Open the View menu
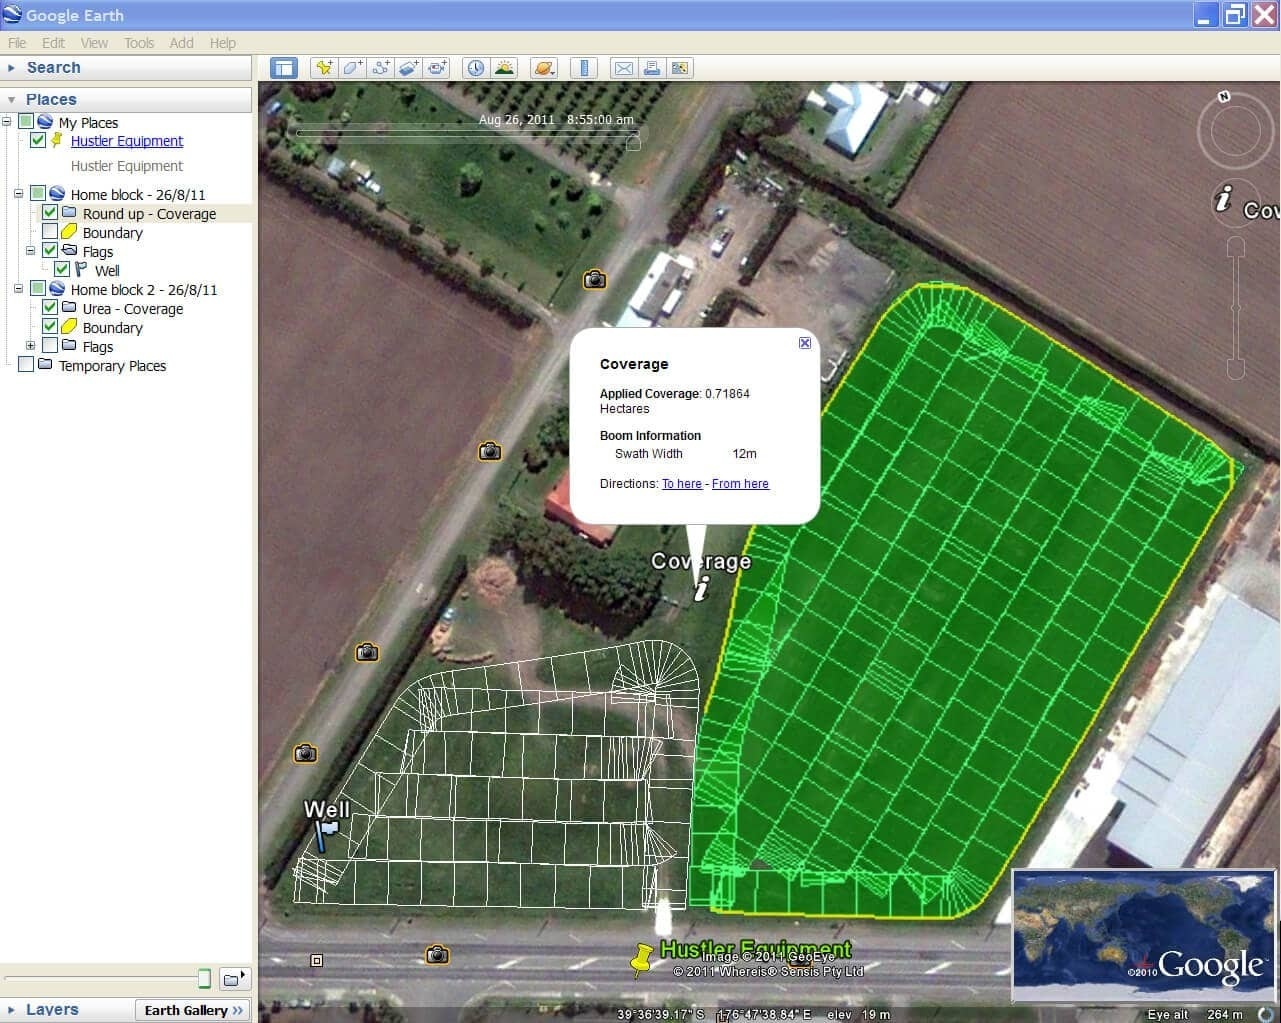The height and width of the screenshot is (1023, 1281). point(94,43)
